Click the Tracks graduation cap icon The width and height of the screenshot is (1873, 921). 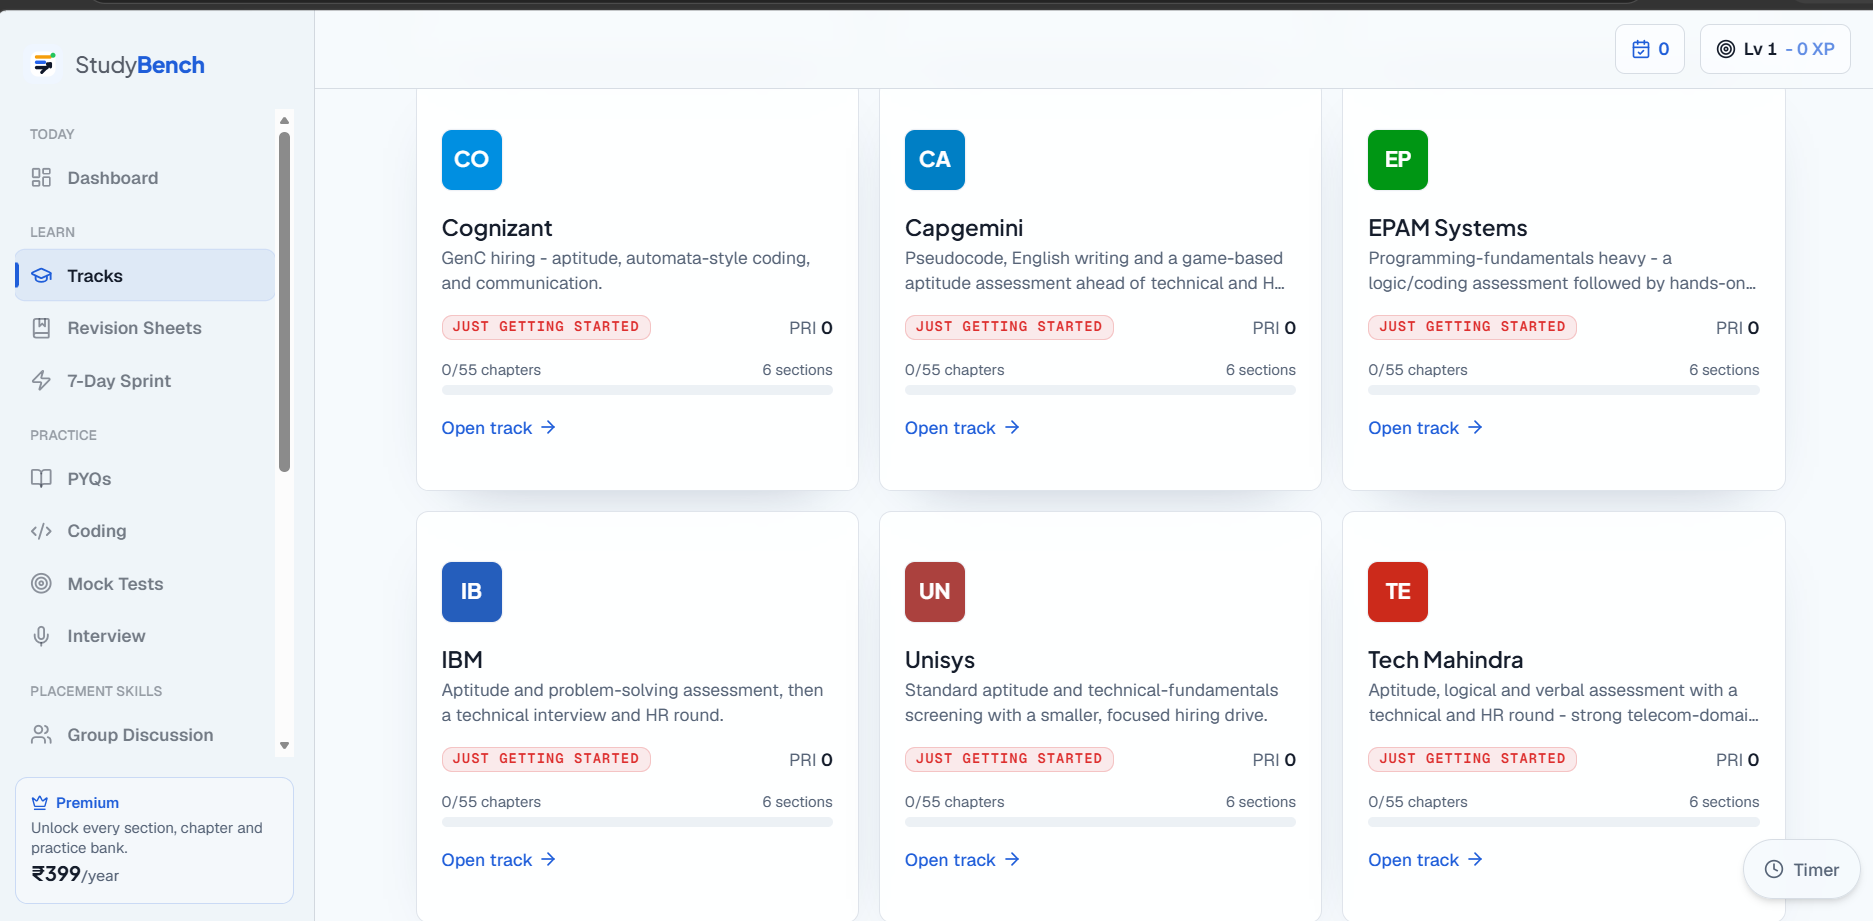point(41,276)
